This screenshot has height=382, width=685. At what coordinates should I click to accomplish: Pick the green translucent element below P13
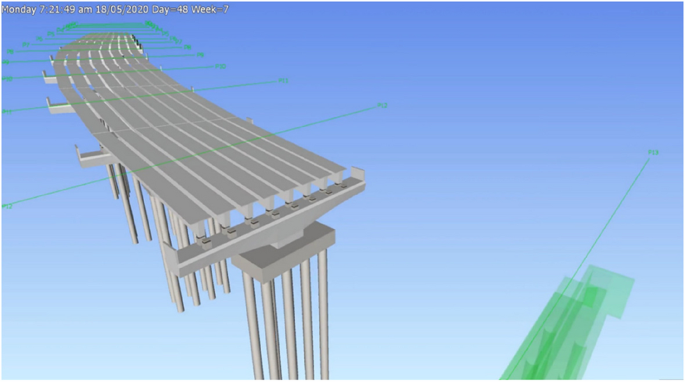[x=568, y=323]
